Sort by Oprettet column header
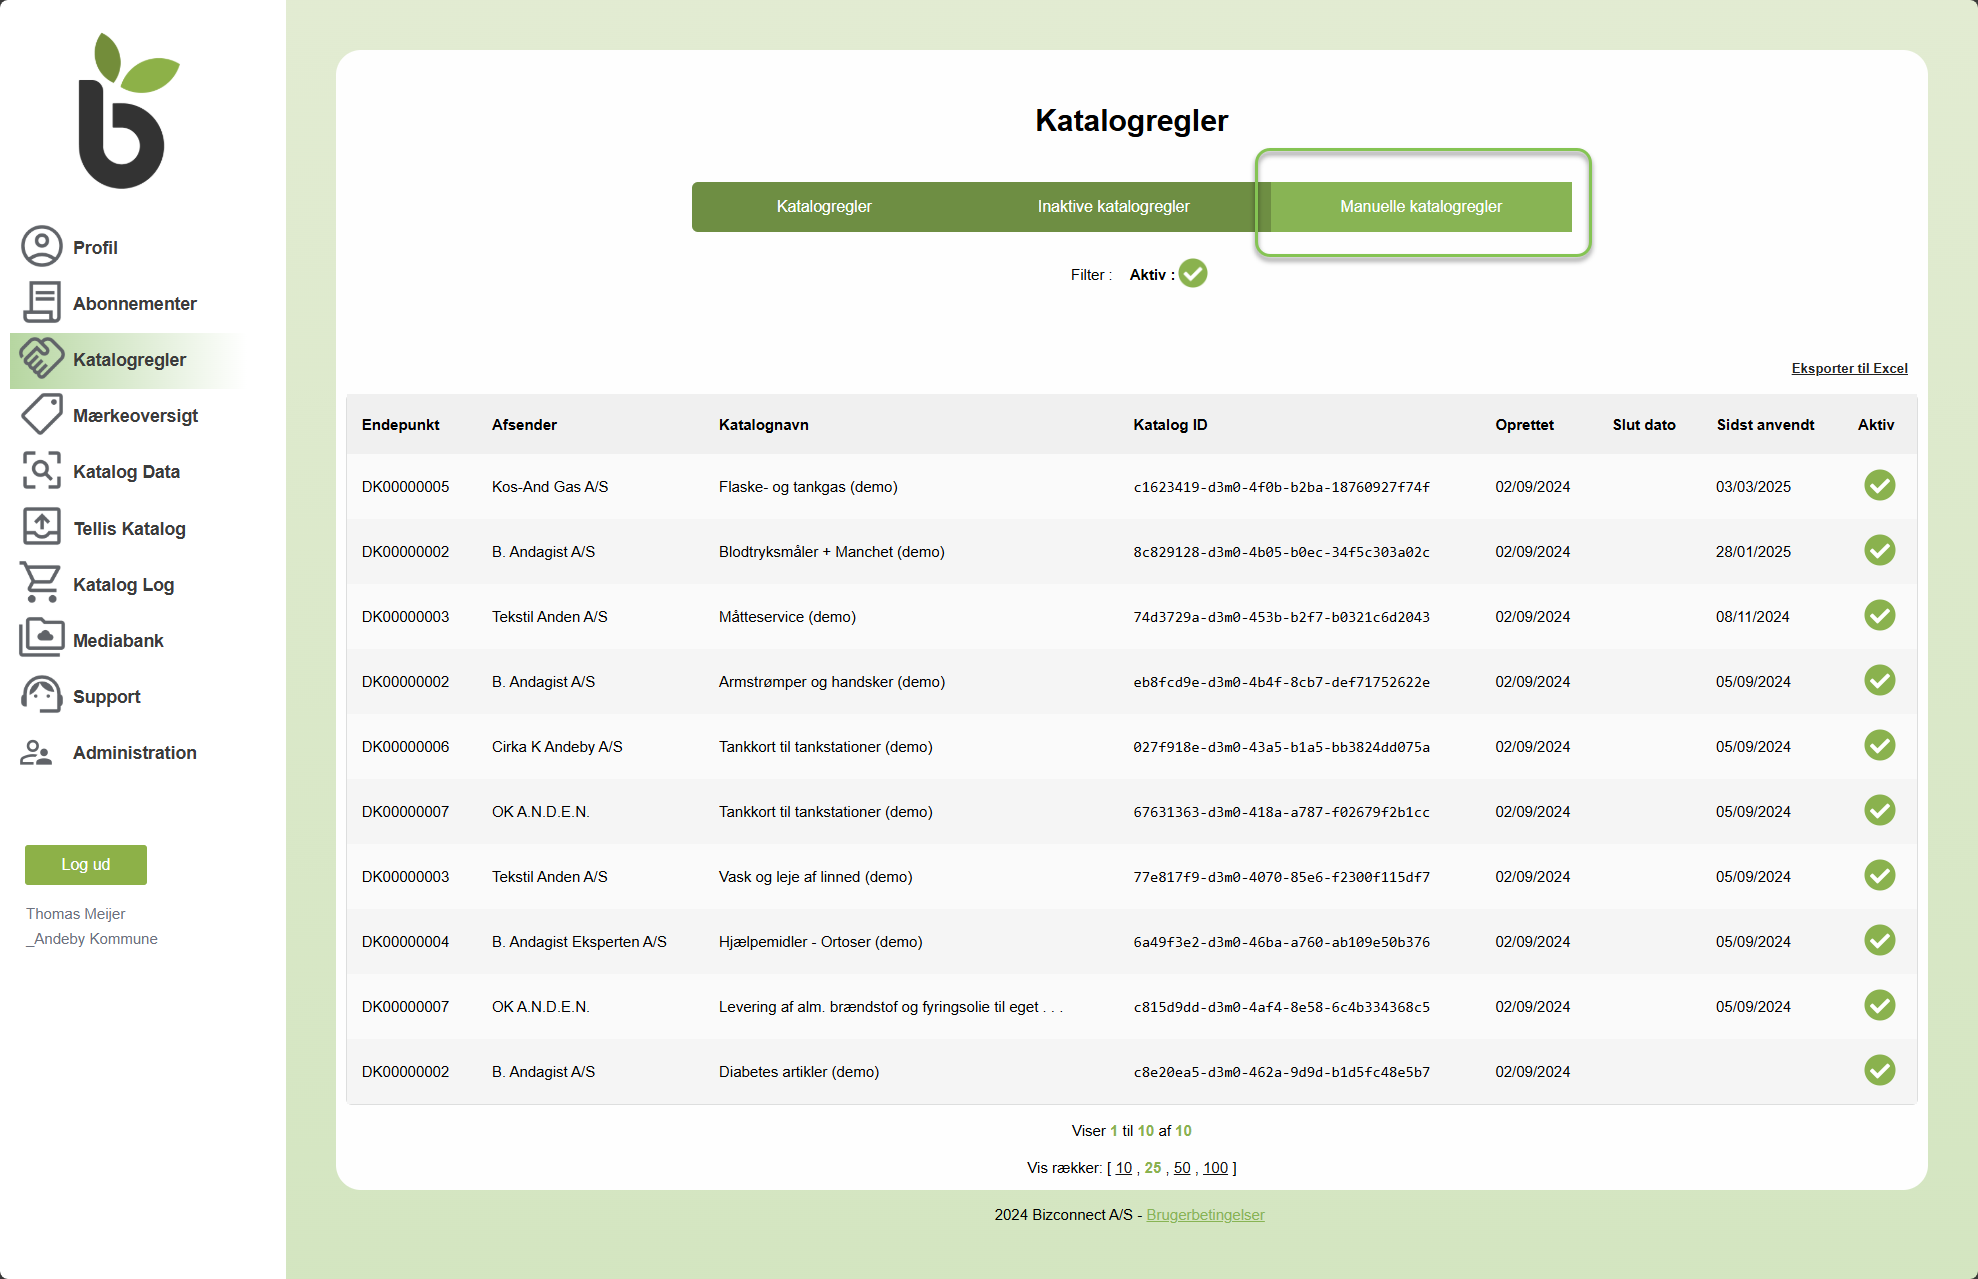1978x1279 pixels. (x=1524, y=425)
